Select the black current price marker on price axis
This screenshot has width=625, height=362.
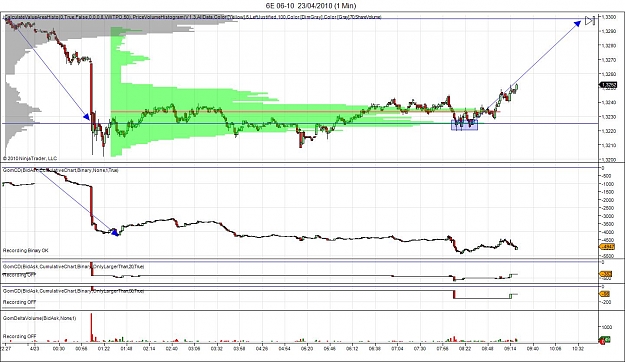coord(609,85)
